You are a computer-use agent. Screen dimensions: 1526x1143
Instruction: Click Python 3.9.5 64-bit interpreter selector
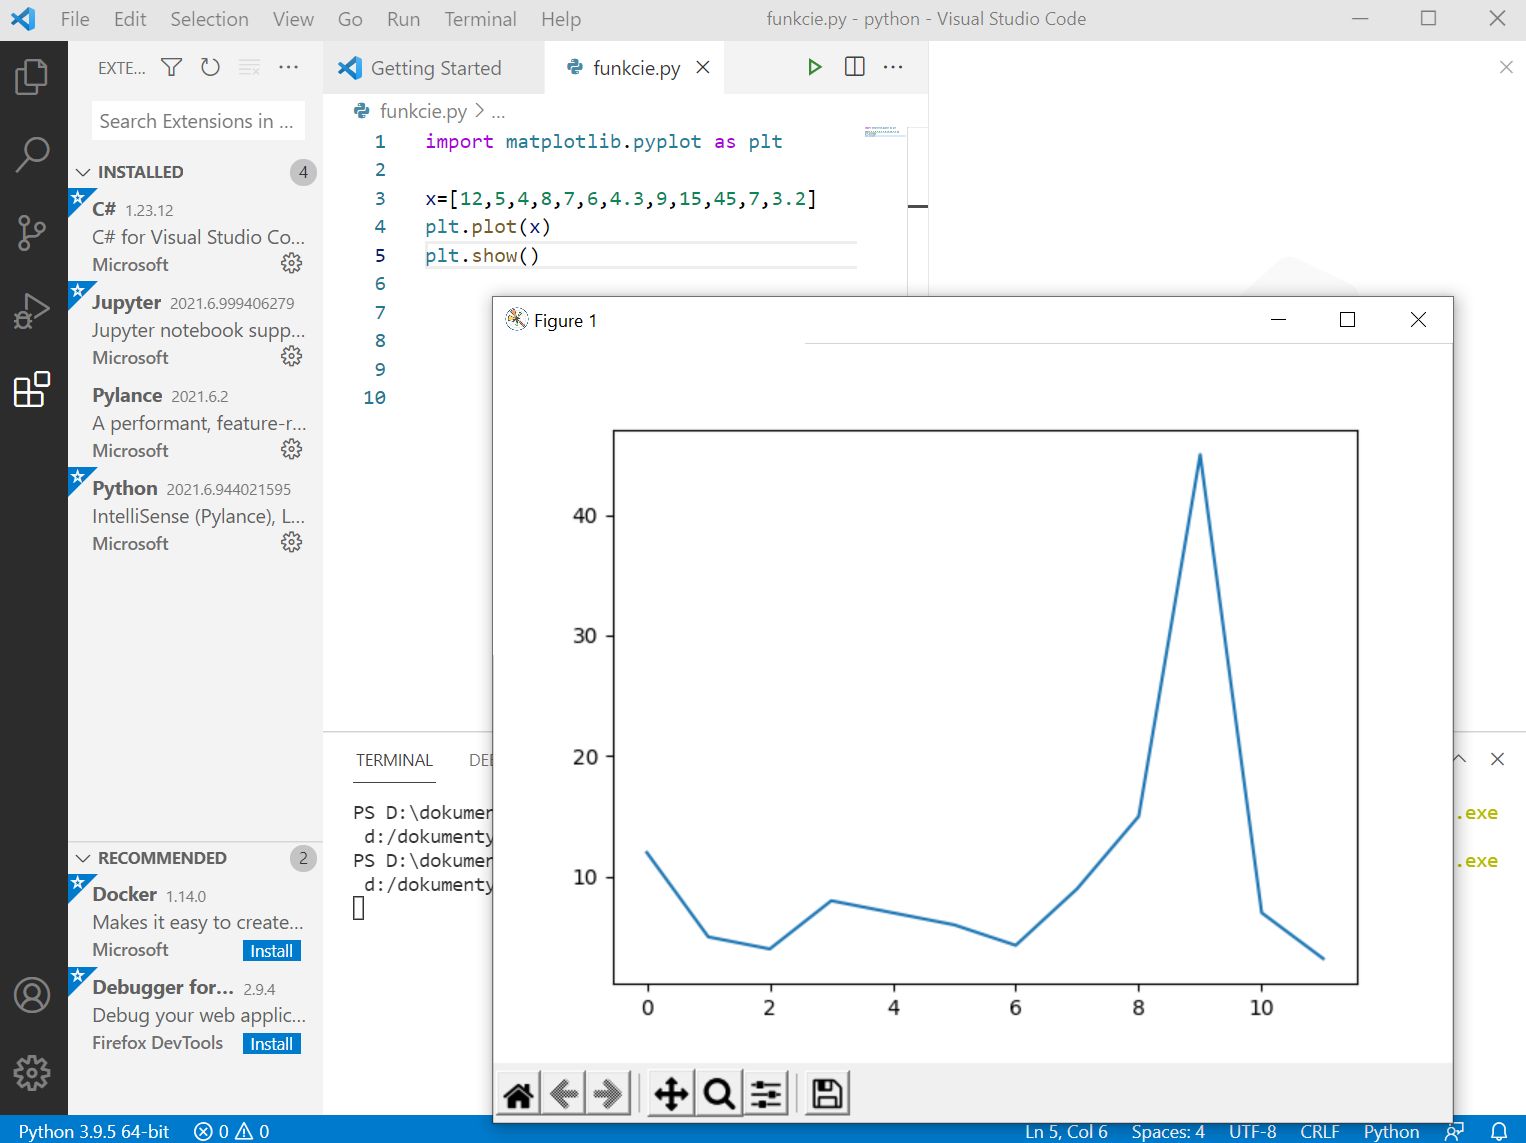pyautogui.click(x=94, y=1131)
